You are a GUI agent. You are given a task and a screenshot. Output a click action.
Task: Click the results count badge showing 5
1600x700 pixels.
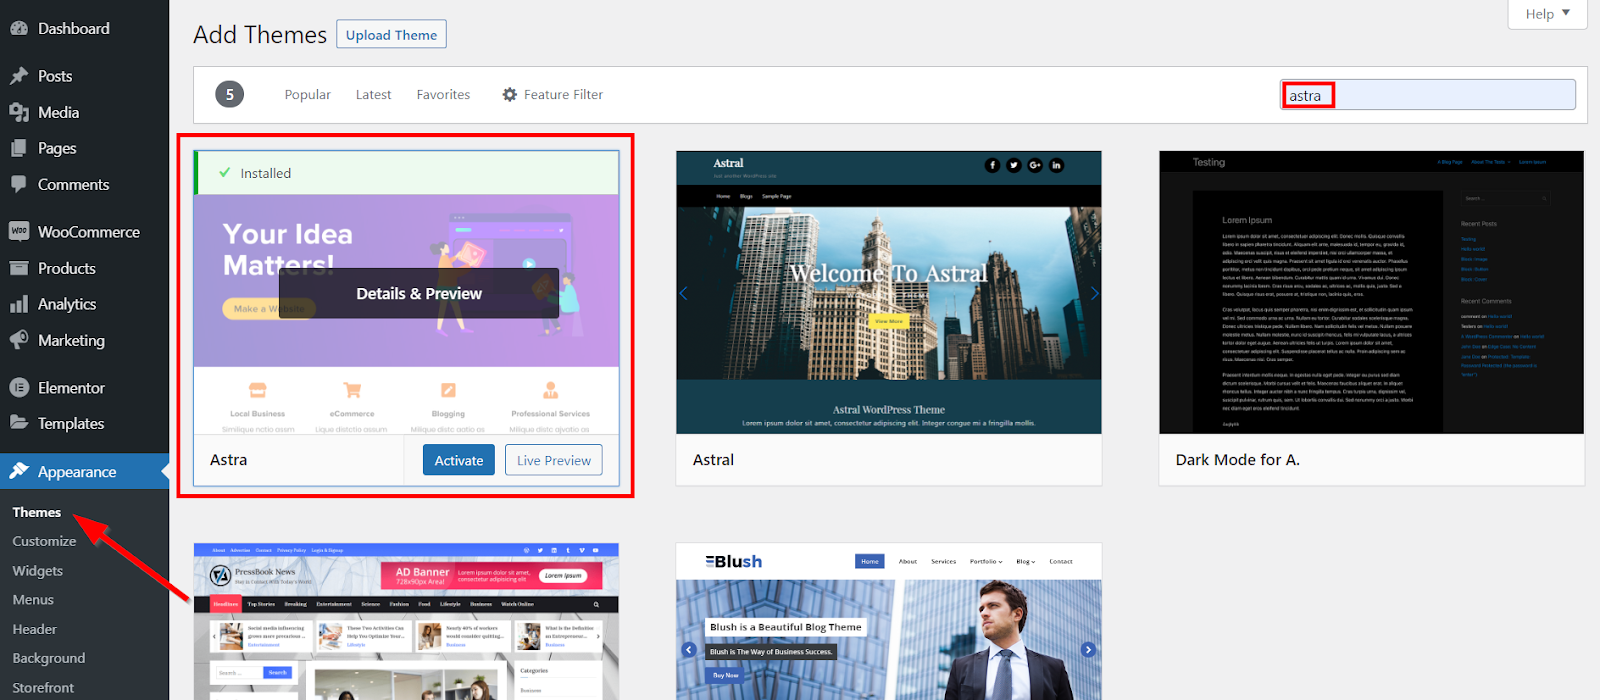coord(229,94)
